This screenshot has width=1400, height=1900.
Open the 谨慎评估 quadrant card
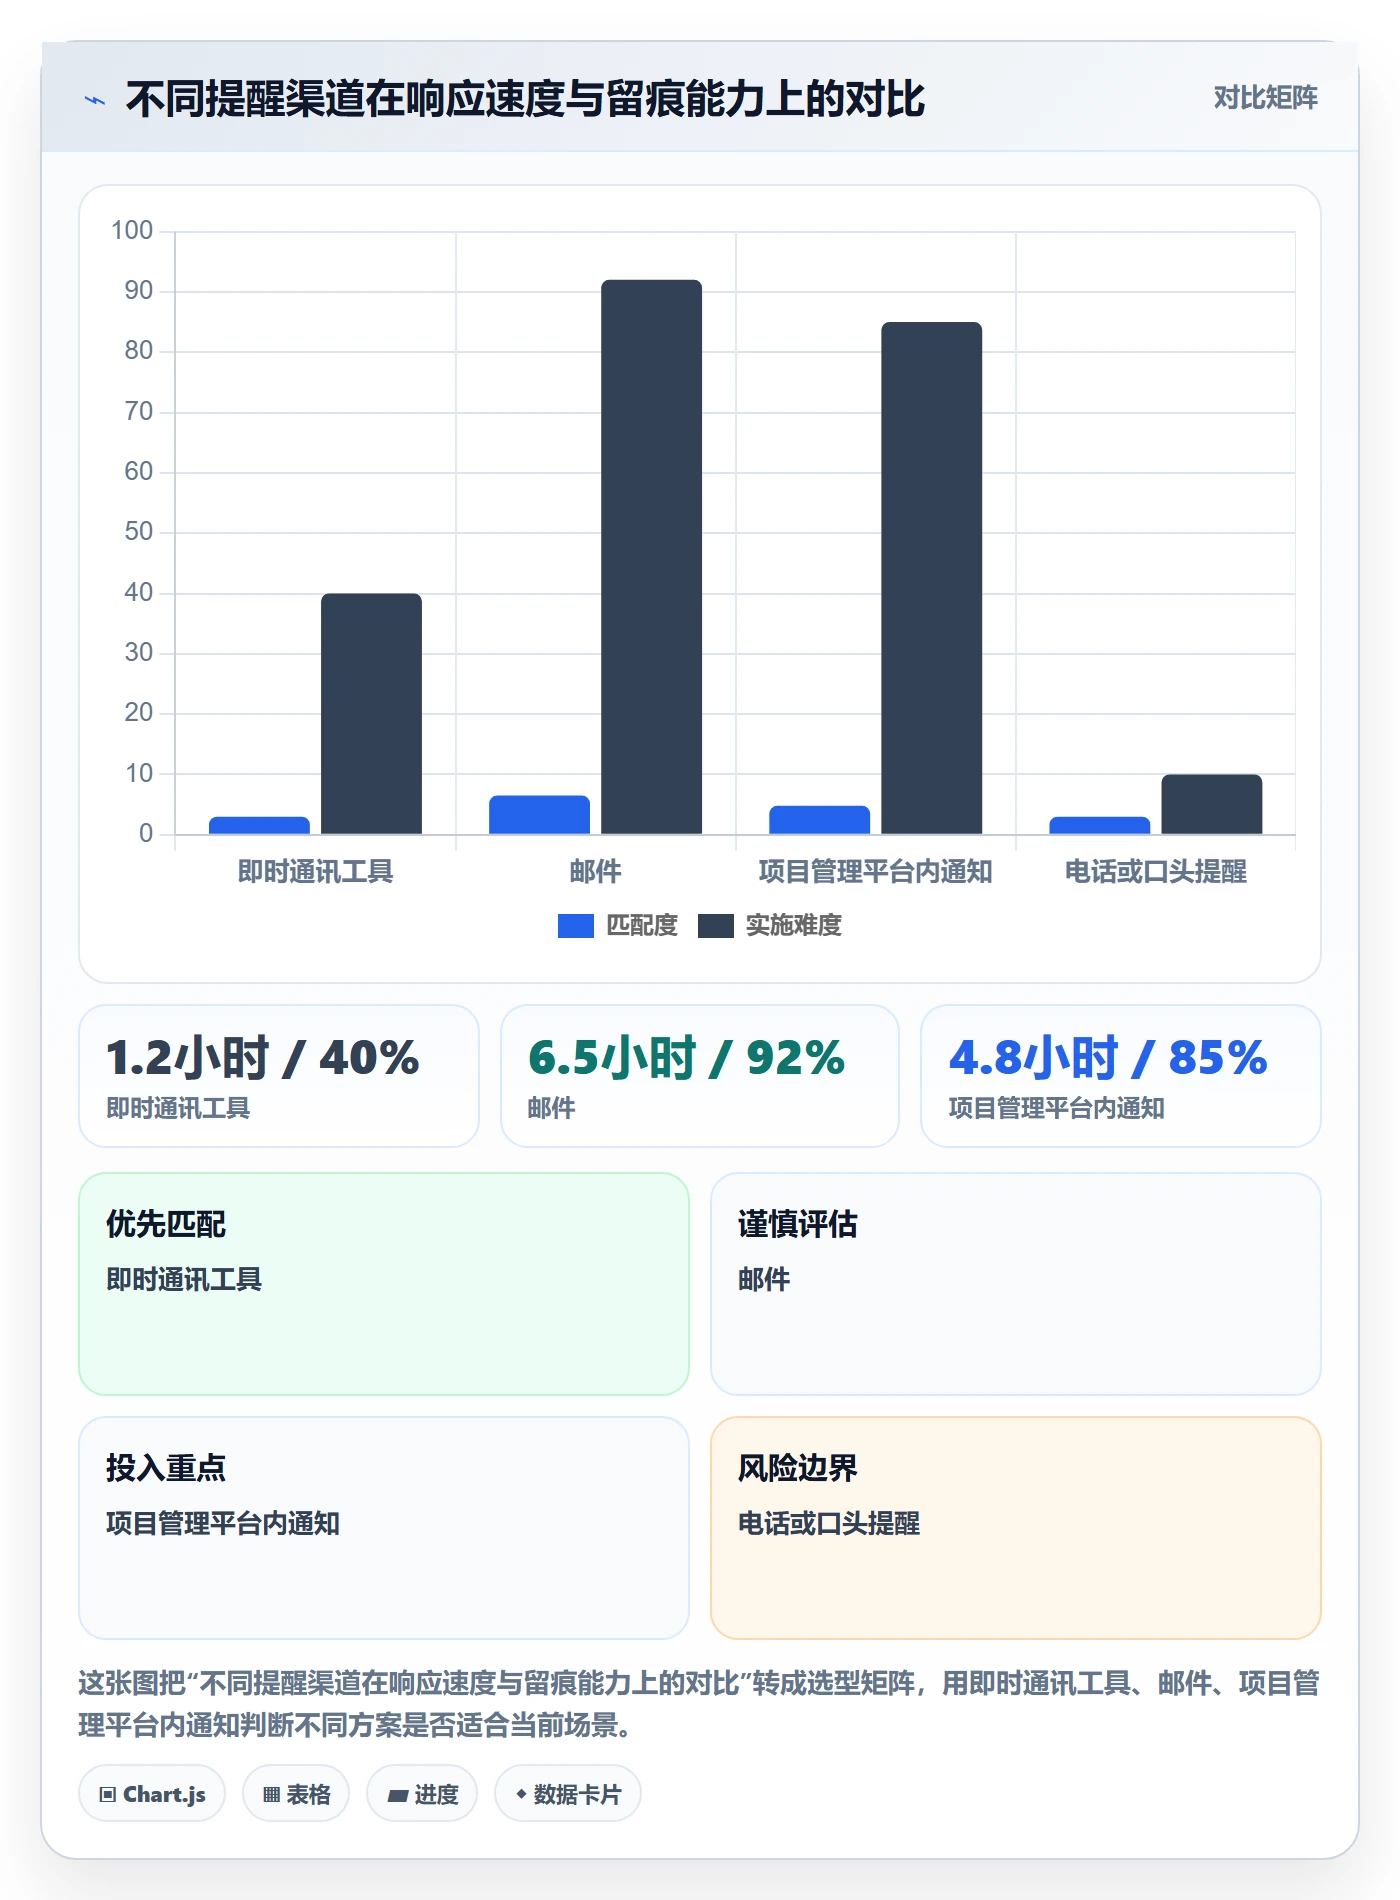click(x=1016, y=1284)
